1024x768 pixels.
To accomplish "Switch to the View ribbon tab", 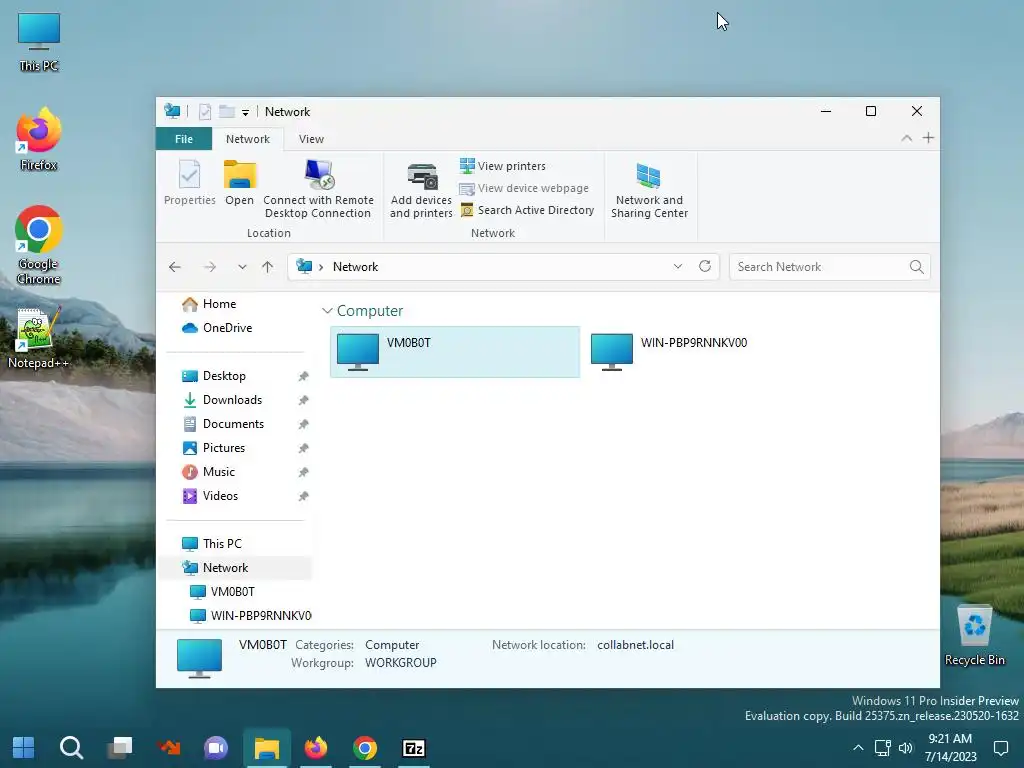I will point(311,139).
